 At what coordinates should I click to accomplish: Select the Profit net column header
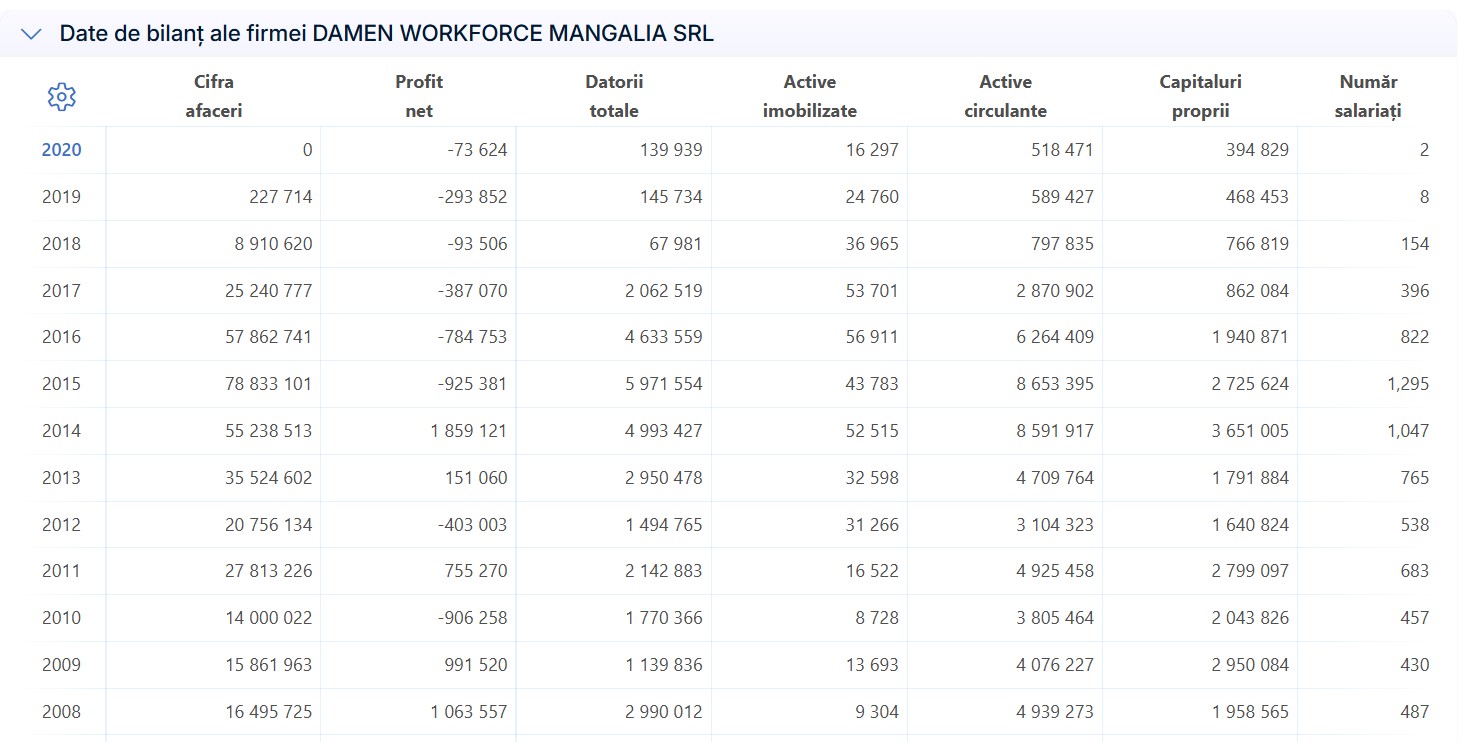419,96
